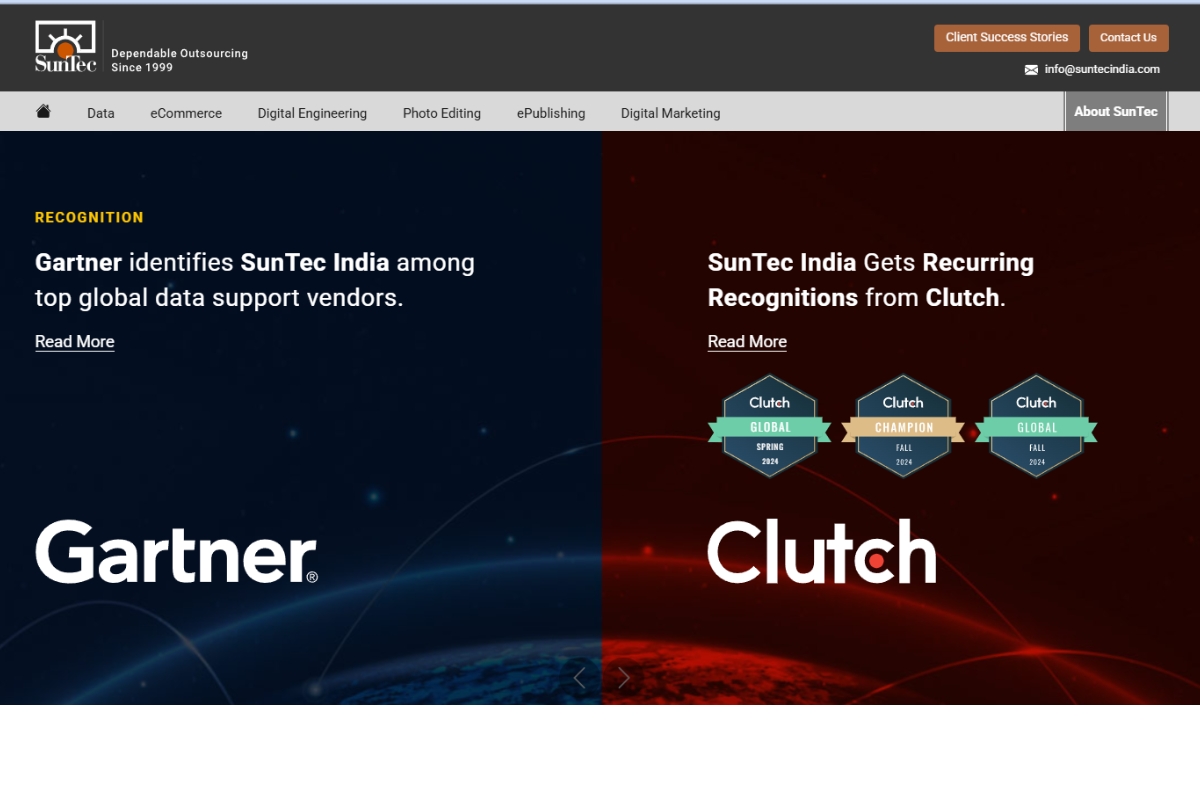1200x800 pixels.
Task: Open the Digital Engineering menu
Action: [312, 113]
